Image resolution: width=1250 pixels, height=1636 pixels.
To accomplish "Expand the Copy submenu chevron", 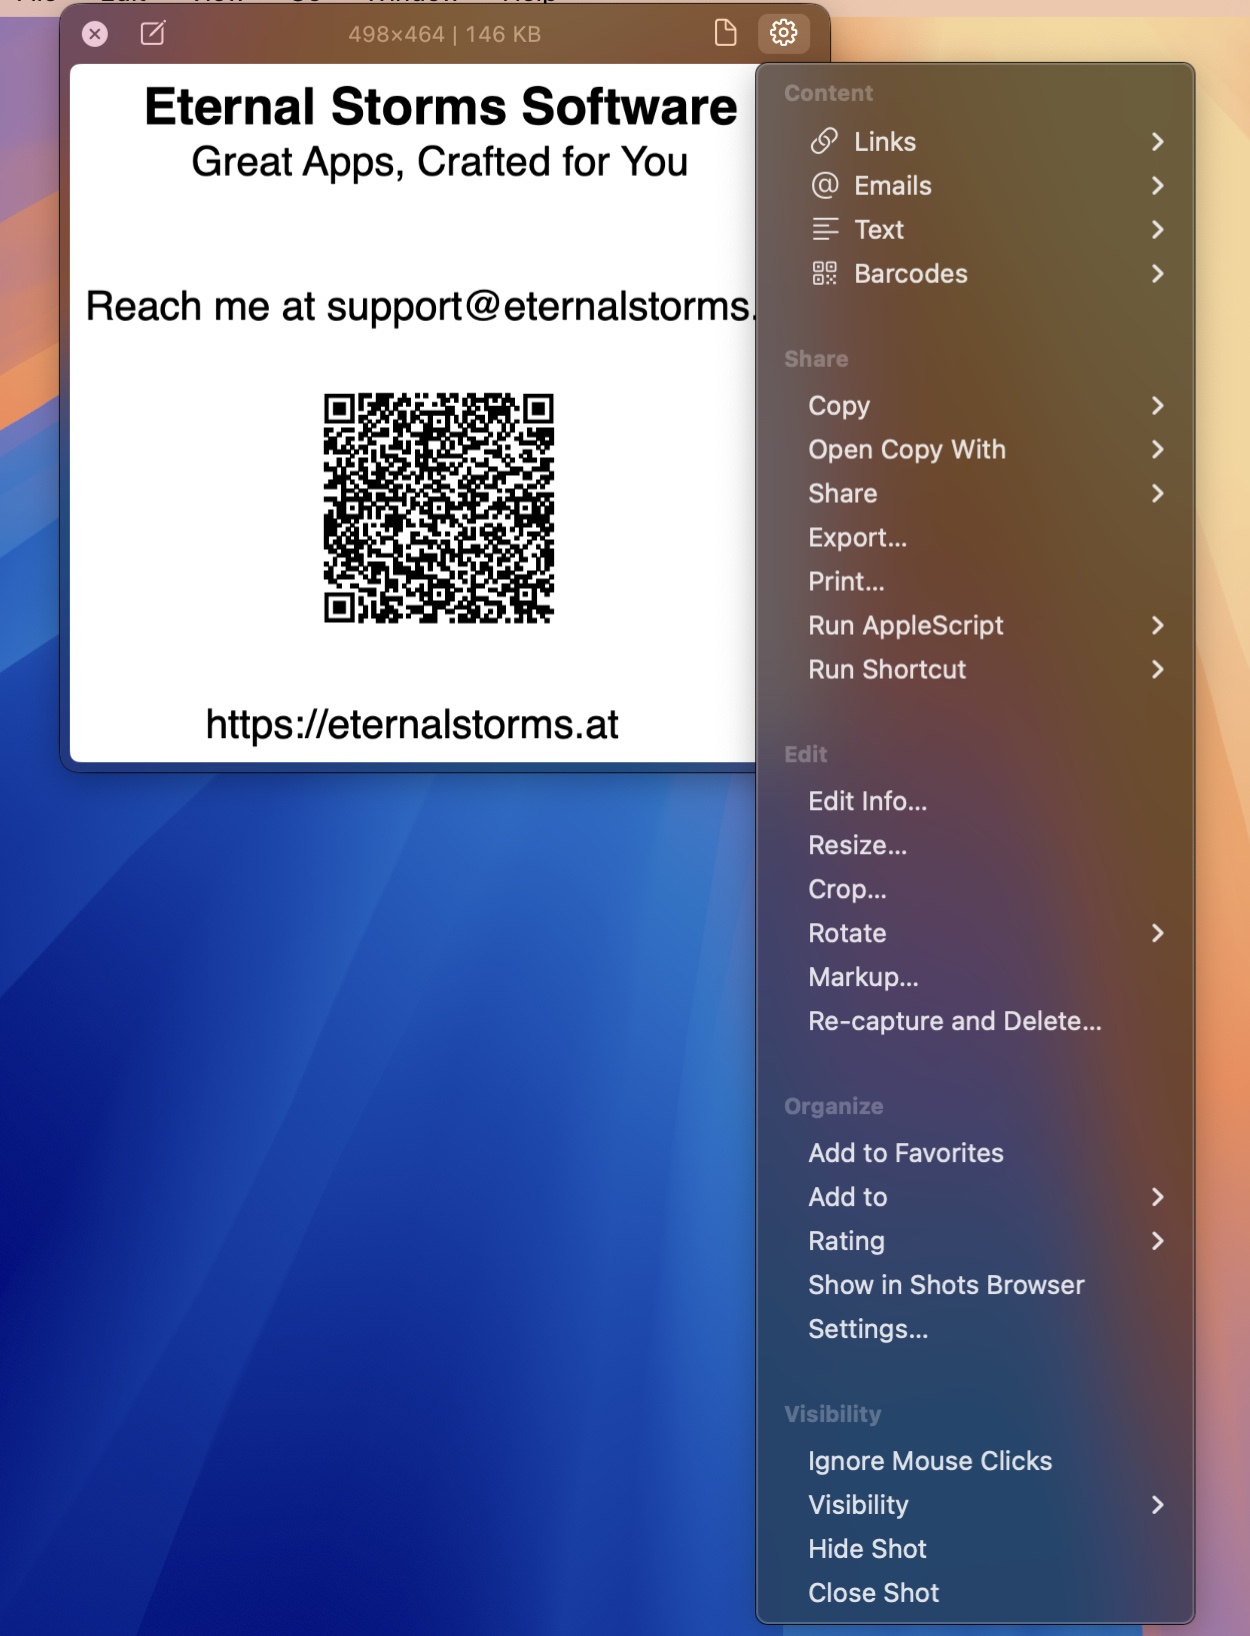I will pyautogui.click(x=1157, y=405).
